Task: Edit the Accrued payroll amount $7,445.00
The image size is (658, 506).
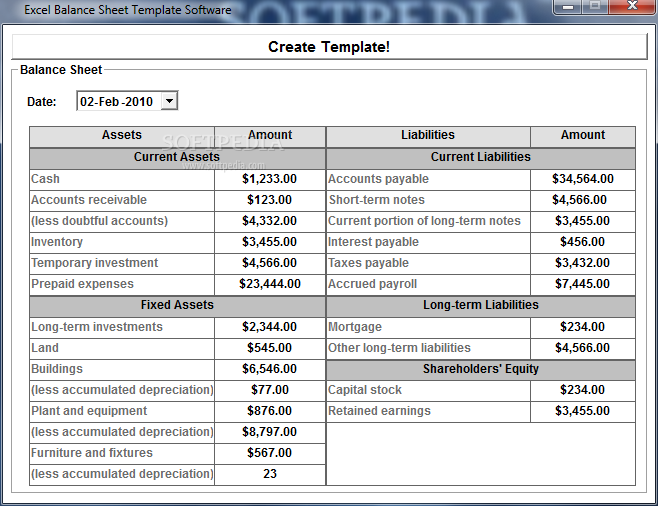Action: (x=583, y=284)
